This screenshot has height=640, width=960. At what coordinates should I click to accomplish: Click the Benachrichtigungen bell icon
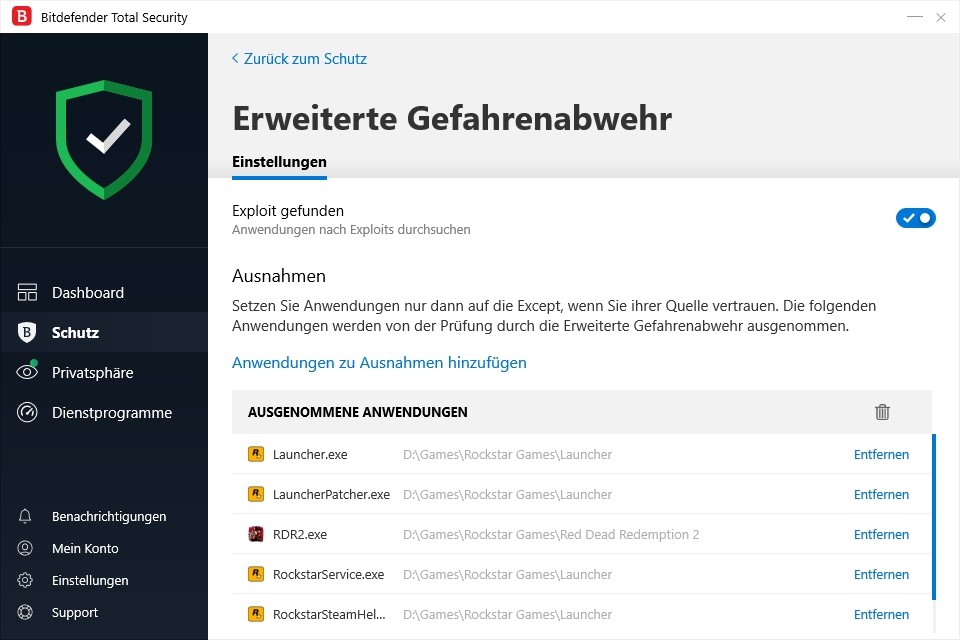coord(25,516)
